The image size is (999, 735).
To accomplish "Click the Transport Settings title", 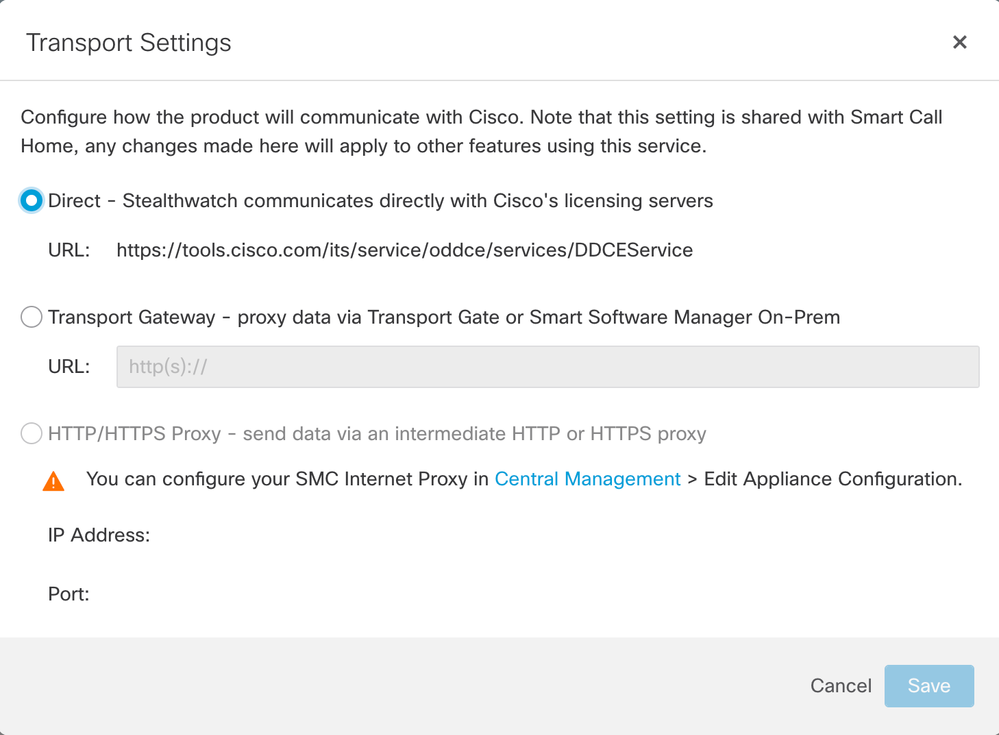I will 128,43.
